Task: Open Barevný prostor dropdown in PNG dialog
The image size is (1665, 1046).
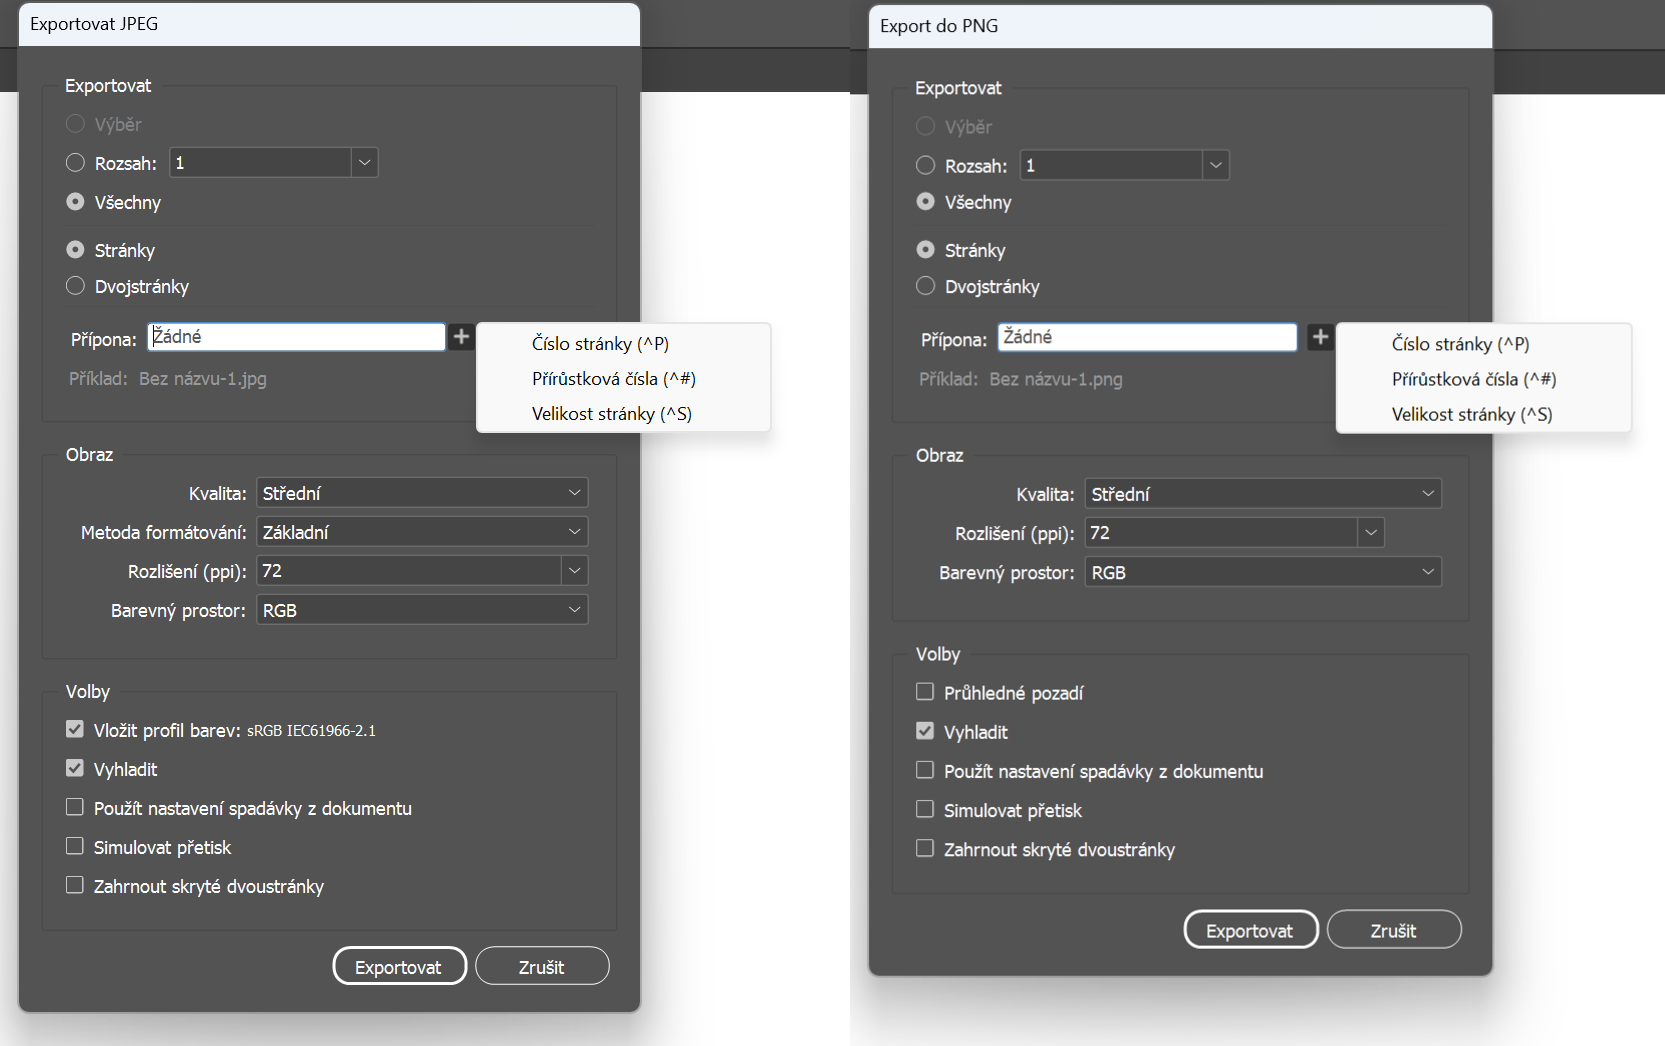Action: click(1263, 572)
